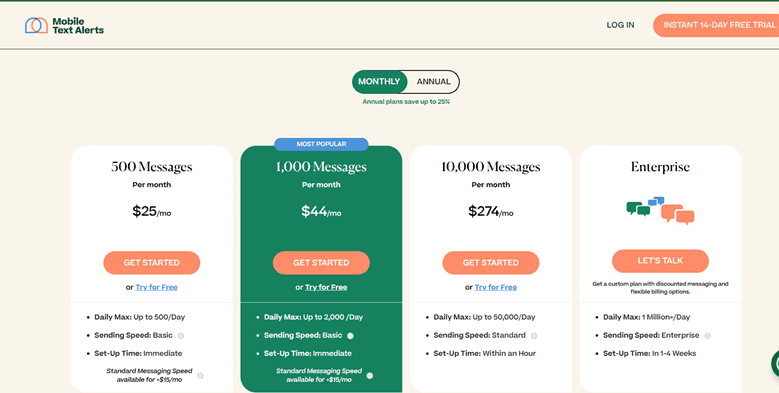Open the Sending Speed info icon under 1,000 Messages
Screen dimensions: 779x393
pos(350,336)
